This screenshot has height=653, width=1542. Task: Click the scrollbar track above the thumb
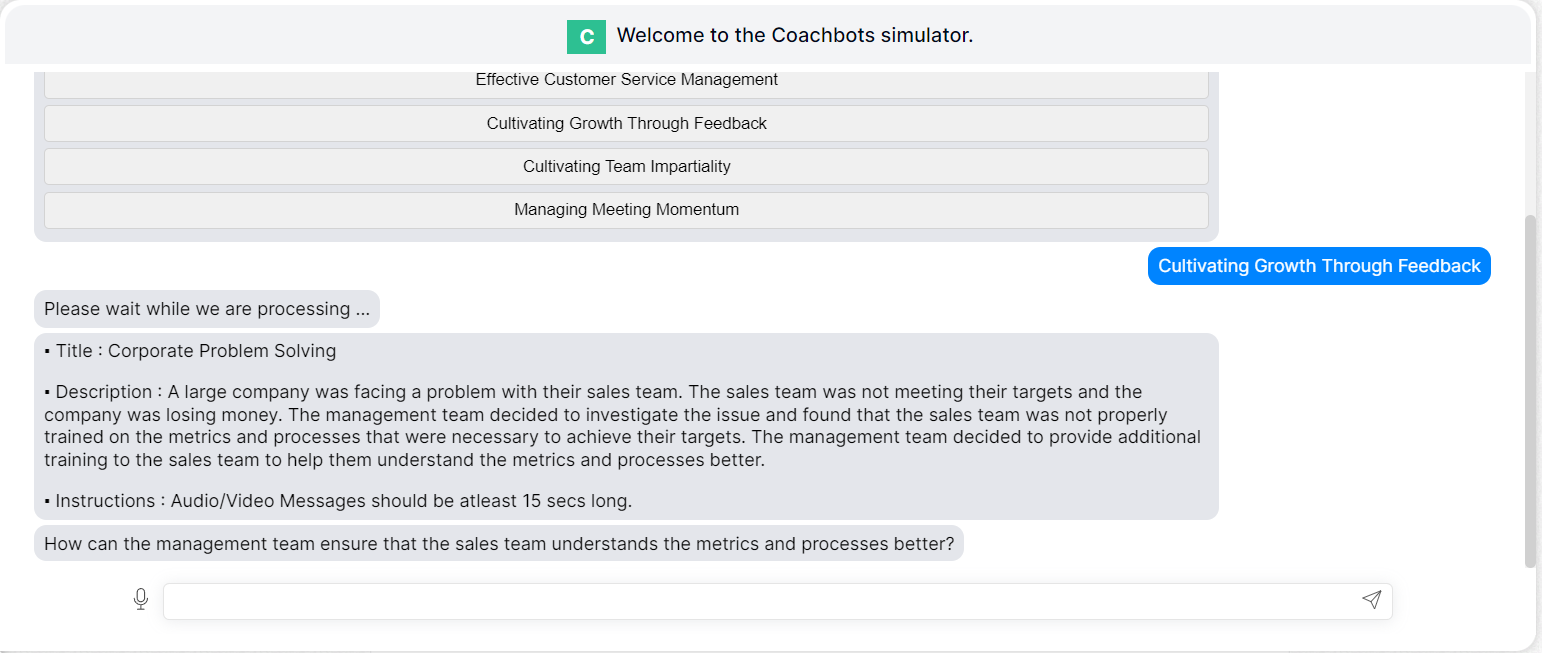1529,140
